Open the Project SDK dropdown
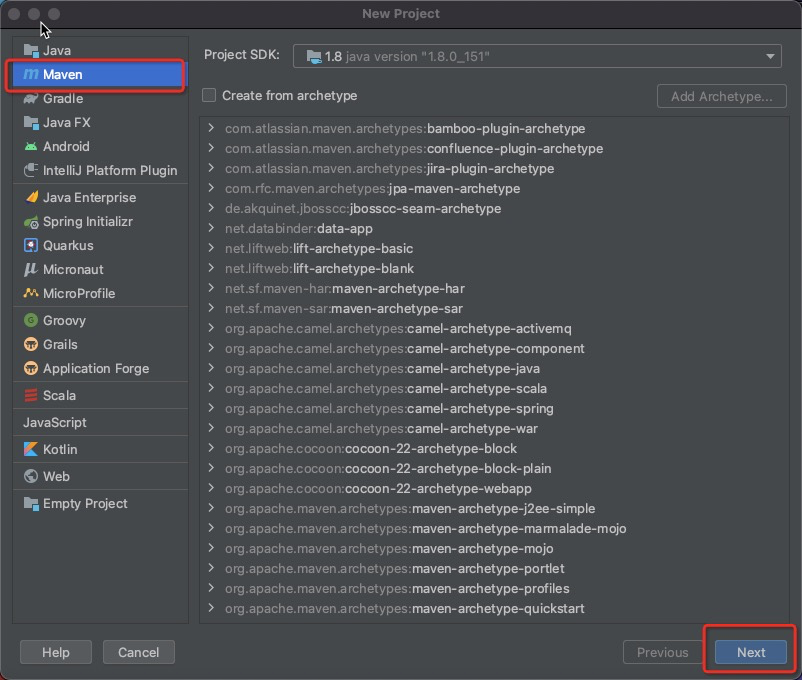The height and width of the screenshot is (680, 802). coord(537,56)
